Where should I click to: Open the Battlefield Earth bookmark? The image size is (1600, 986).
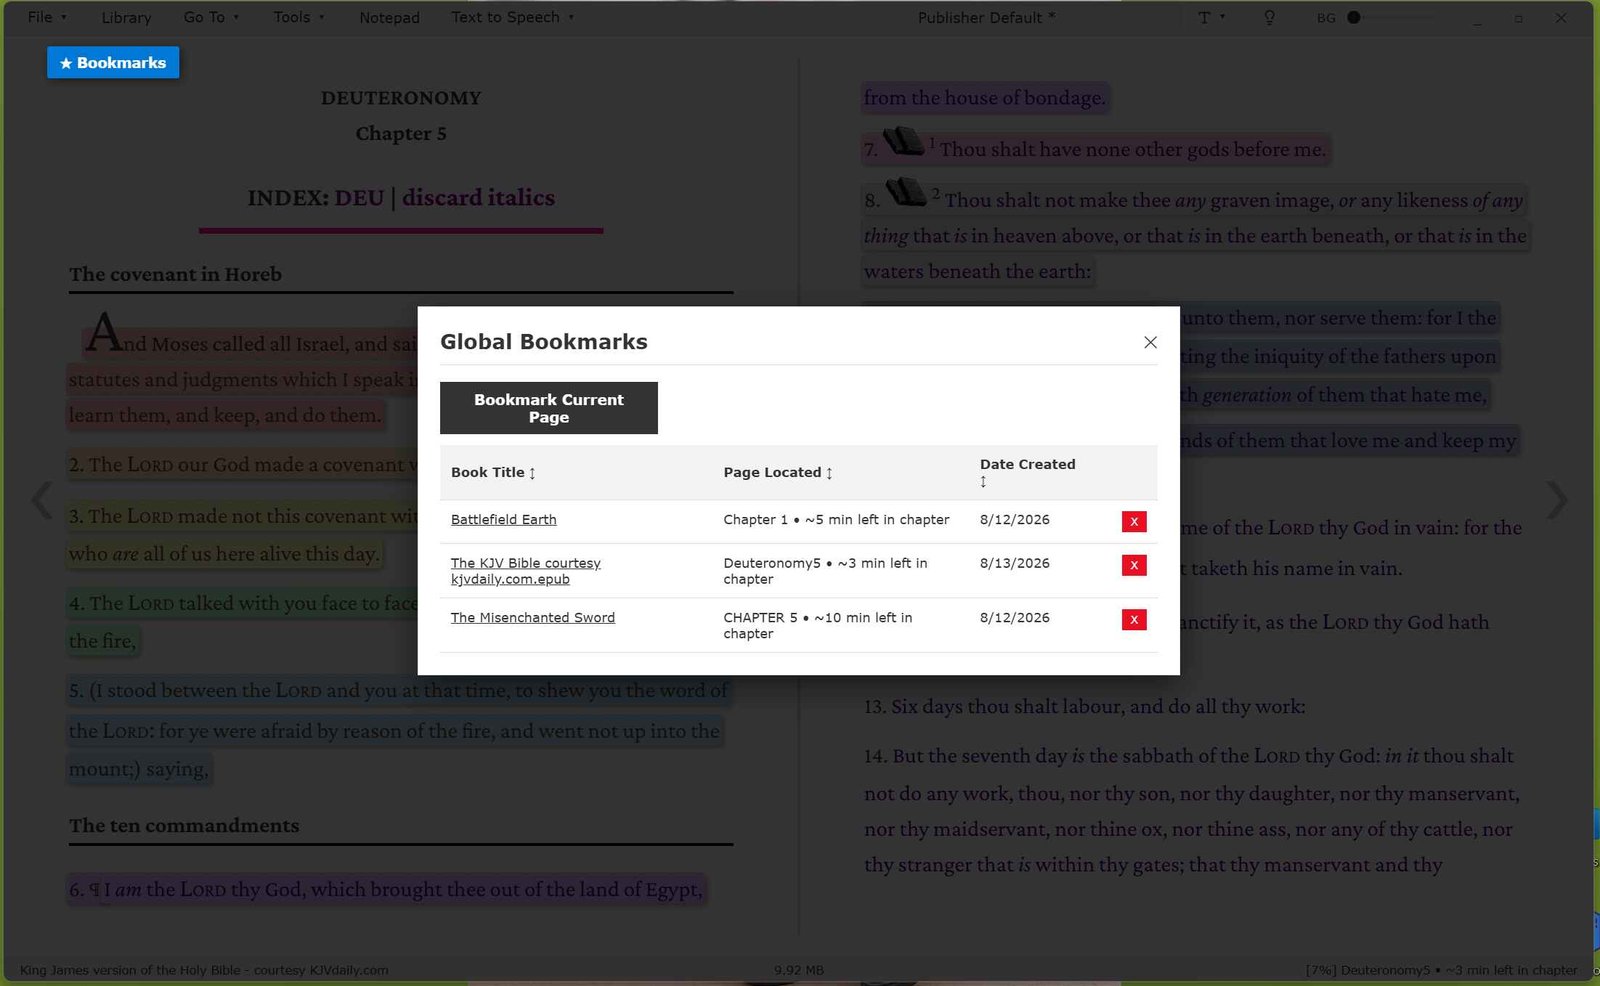click(503, 519)
